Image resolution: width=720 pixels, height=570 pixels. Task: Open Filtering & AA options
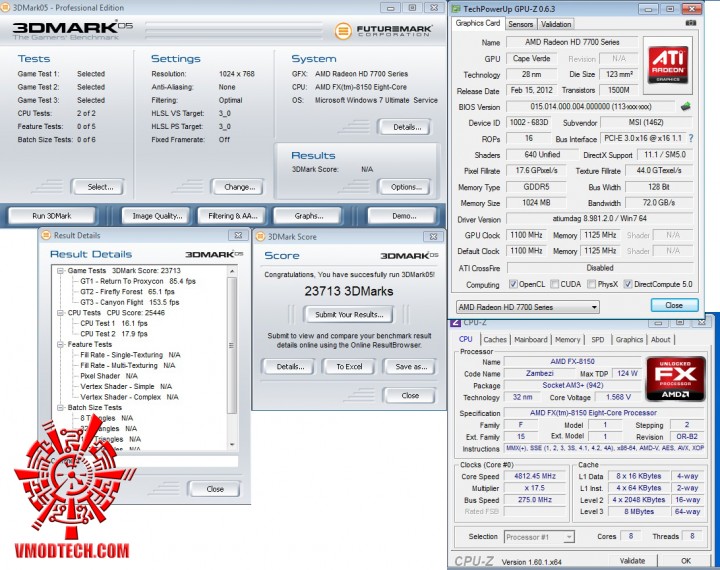pyautogui.click(x=232, y=216)
